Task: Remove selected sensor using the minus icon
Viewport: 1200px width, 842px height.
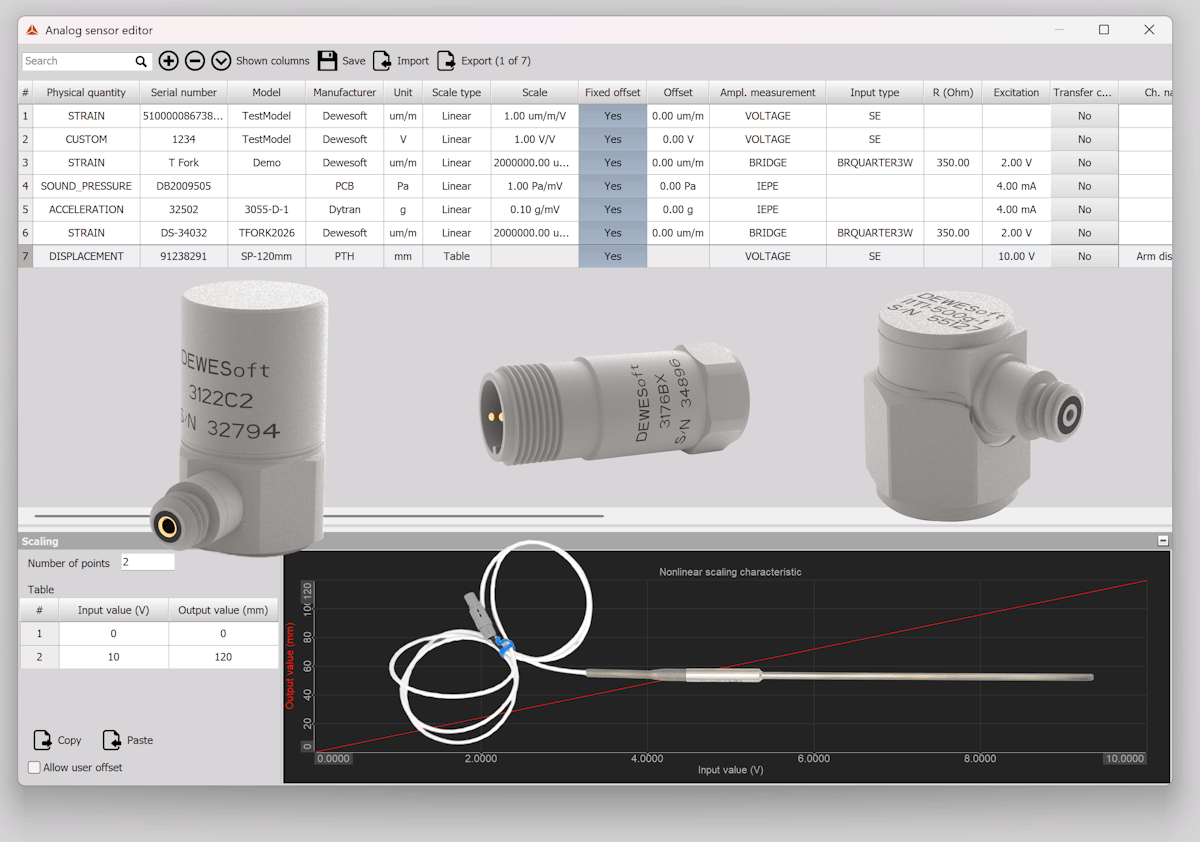Action: coord(194,60)
